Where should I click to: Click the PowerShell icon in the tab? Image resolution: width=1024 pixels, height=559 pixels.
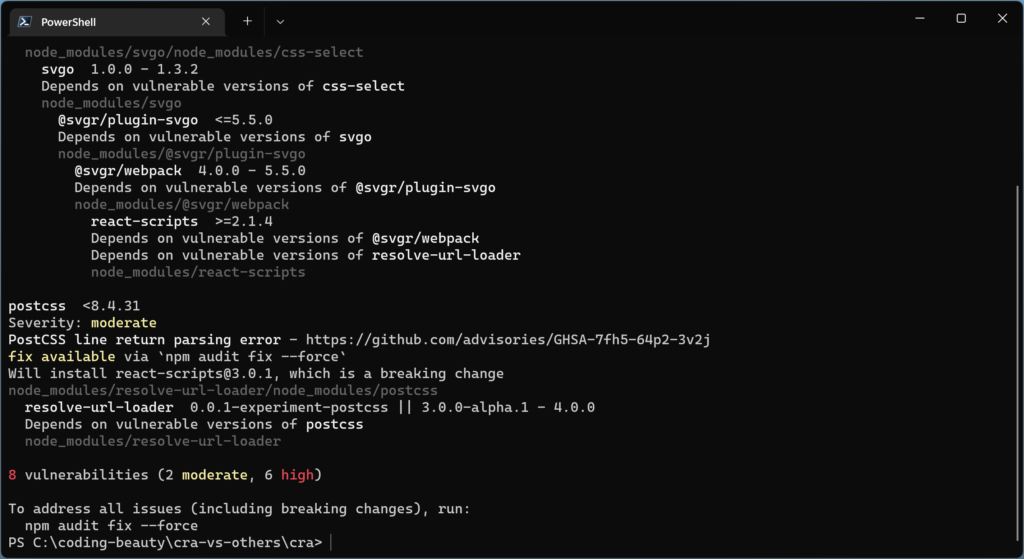[x=25, y=21]
